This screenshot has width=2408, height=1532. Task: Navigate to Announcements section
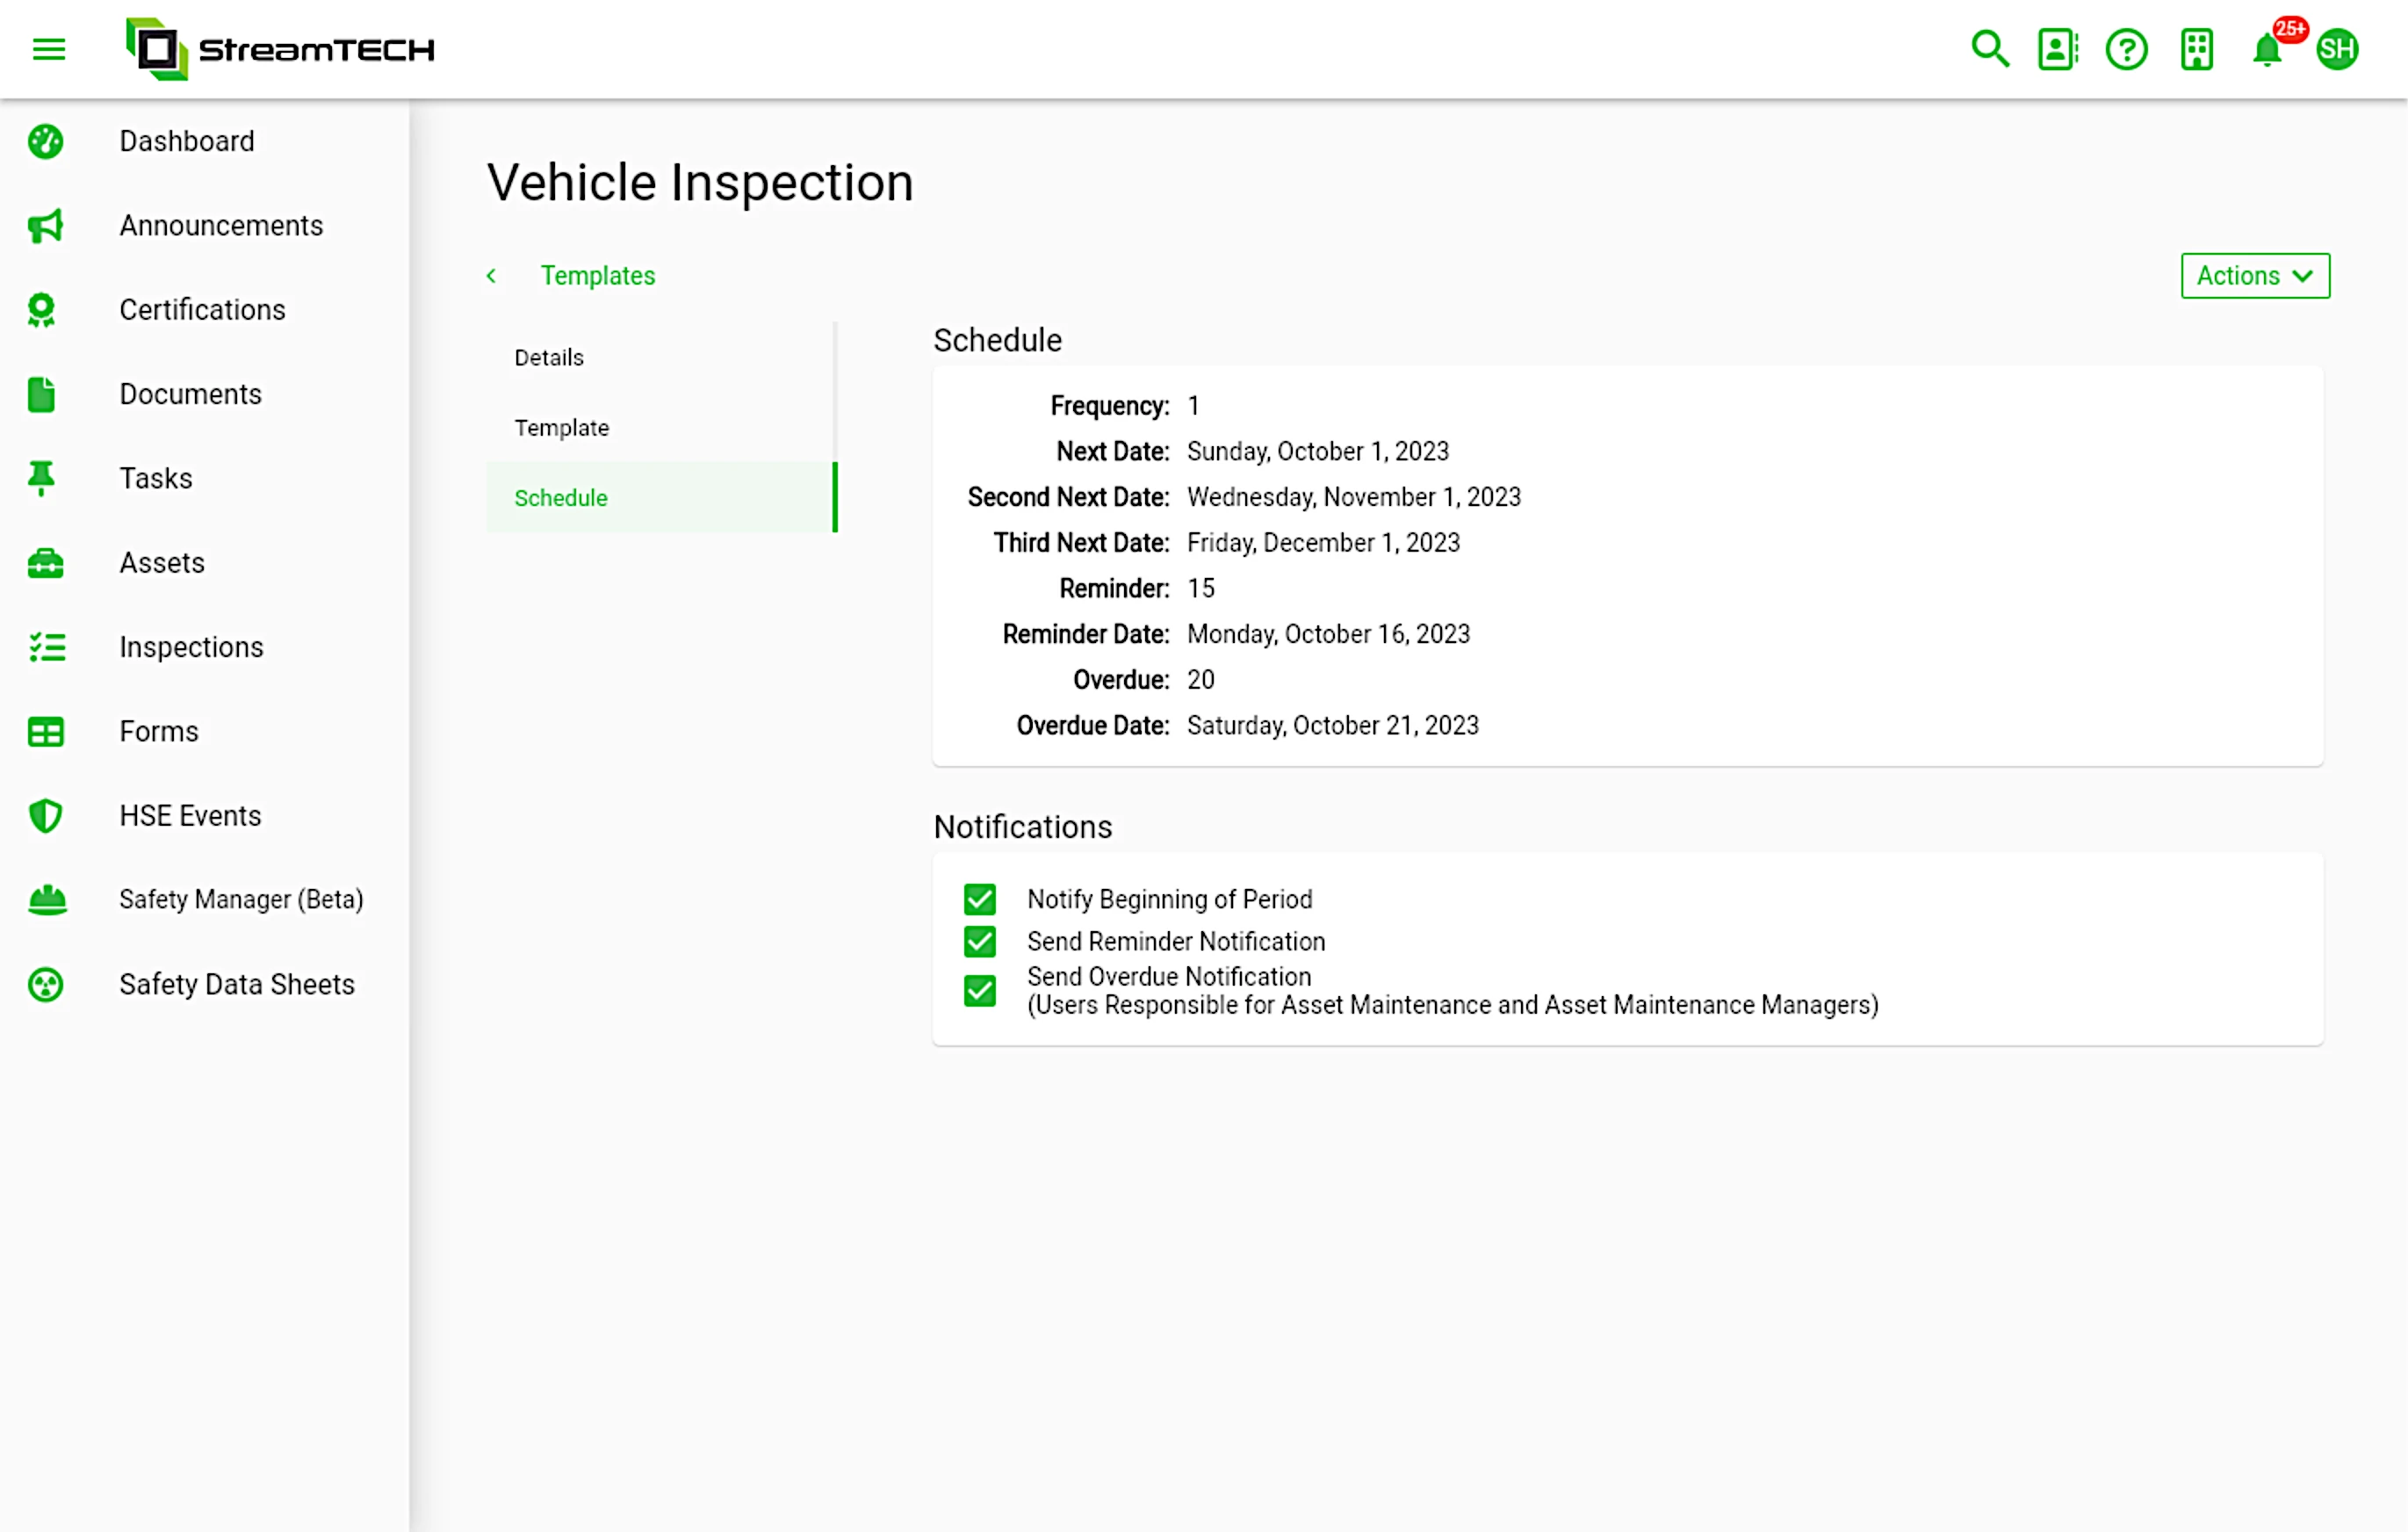tap(221, 225)
